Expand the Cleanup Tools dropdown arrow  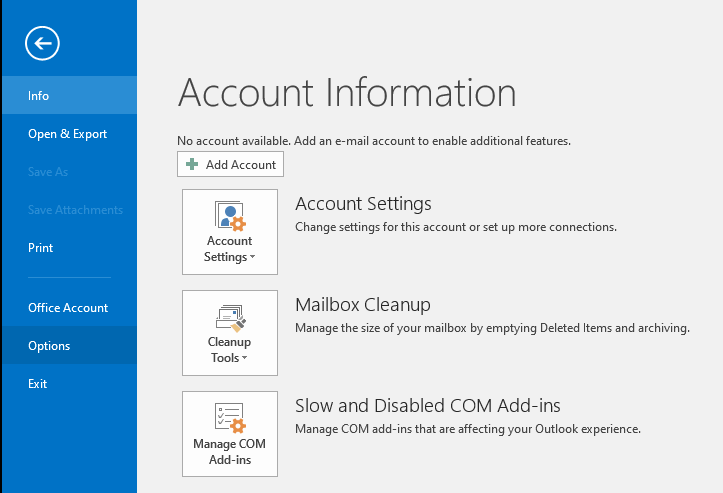pos(244,359)
